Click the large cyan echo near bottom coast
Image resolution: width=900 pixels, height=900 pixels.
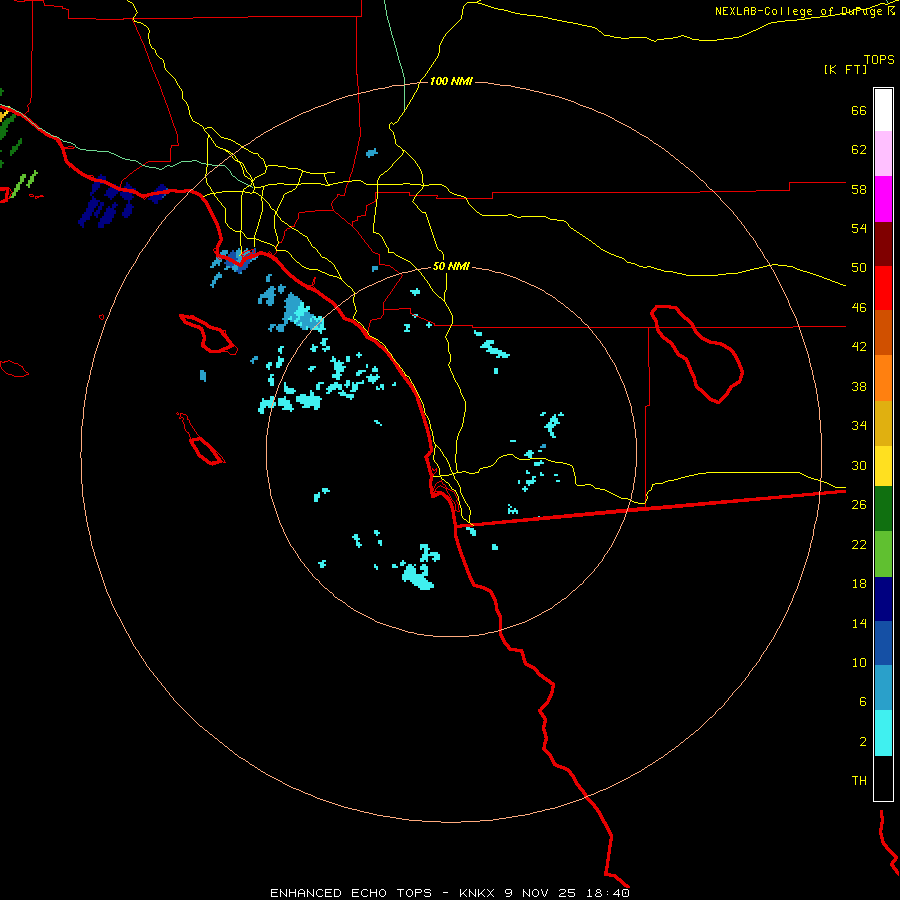coord(418,576)
